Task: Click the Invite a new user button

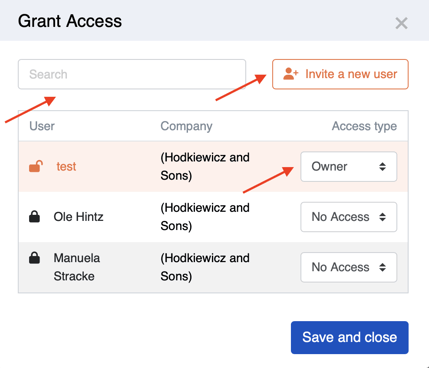Action: (340, 74)
